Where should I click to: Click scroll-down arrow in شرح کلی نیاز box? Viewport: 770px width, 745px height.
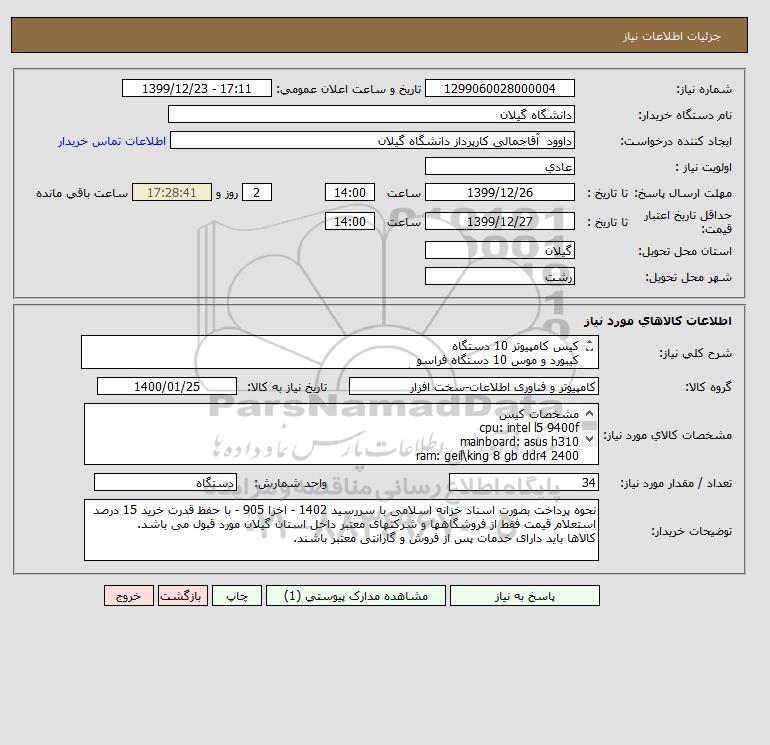[x=590, y=350]
